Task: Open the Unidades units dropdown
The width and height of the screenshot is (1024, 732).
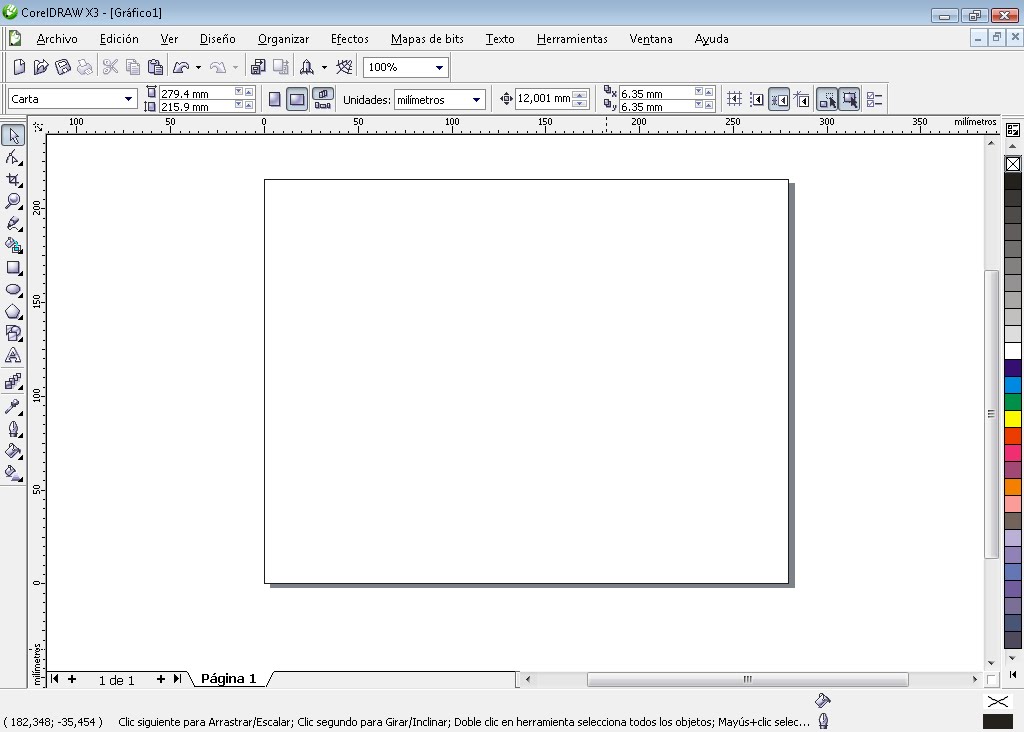Action: click(x=475, y=99)
